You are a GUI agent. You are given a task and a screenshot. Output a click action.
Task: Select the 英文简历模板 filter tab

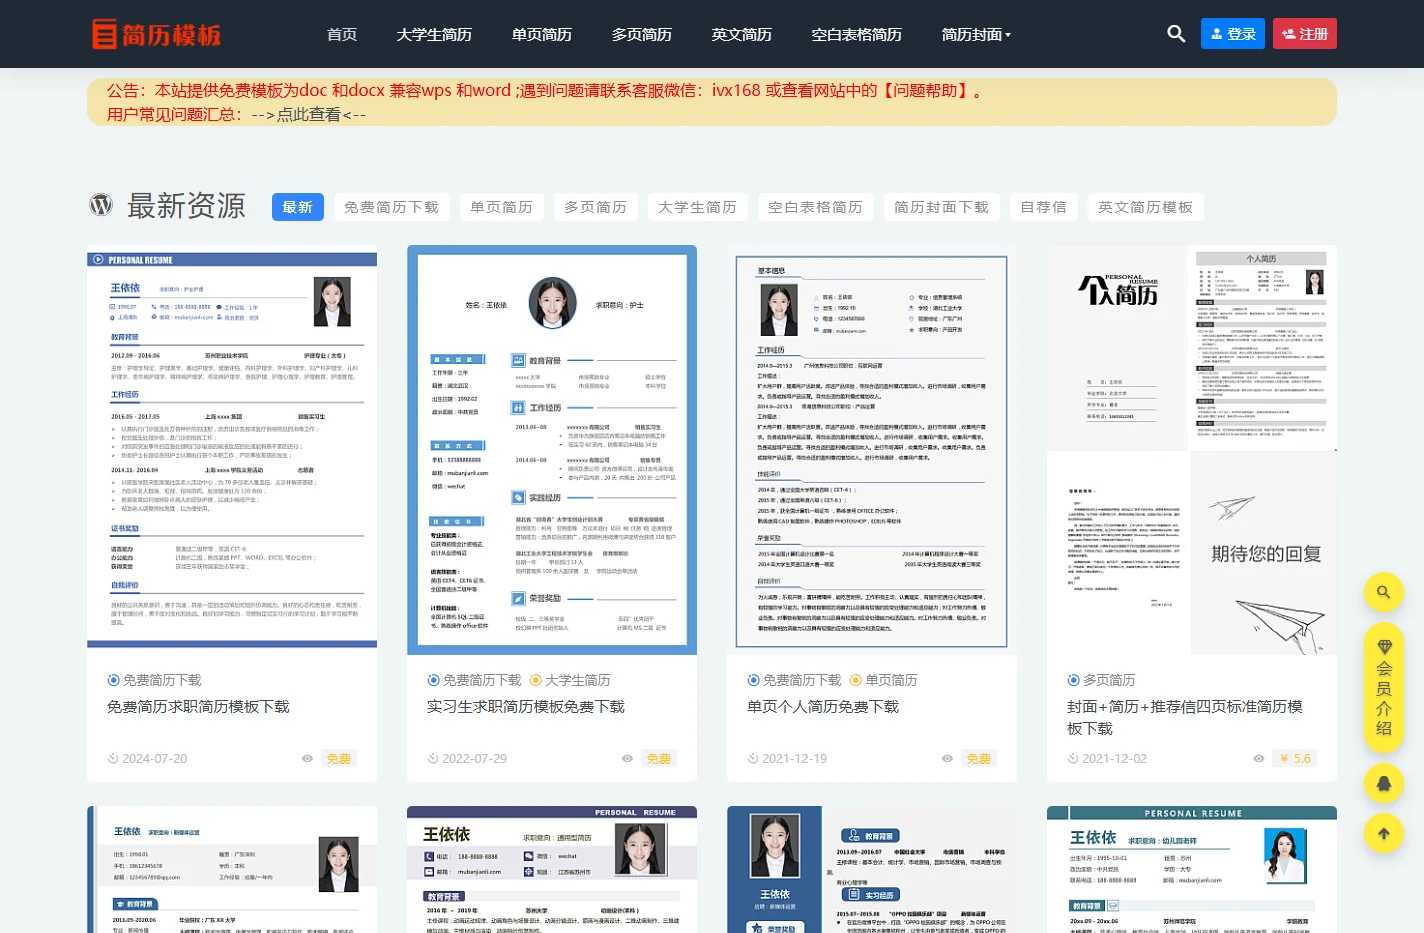pos(1146,207)
